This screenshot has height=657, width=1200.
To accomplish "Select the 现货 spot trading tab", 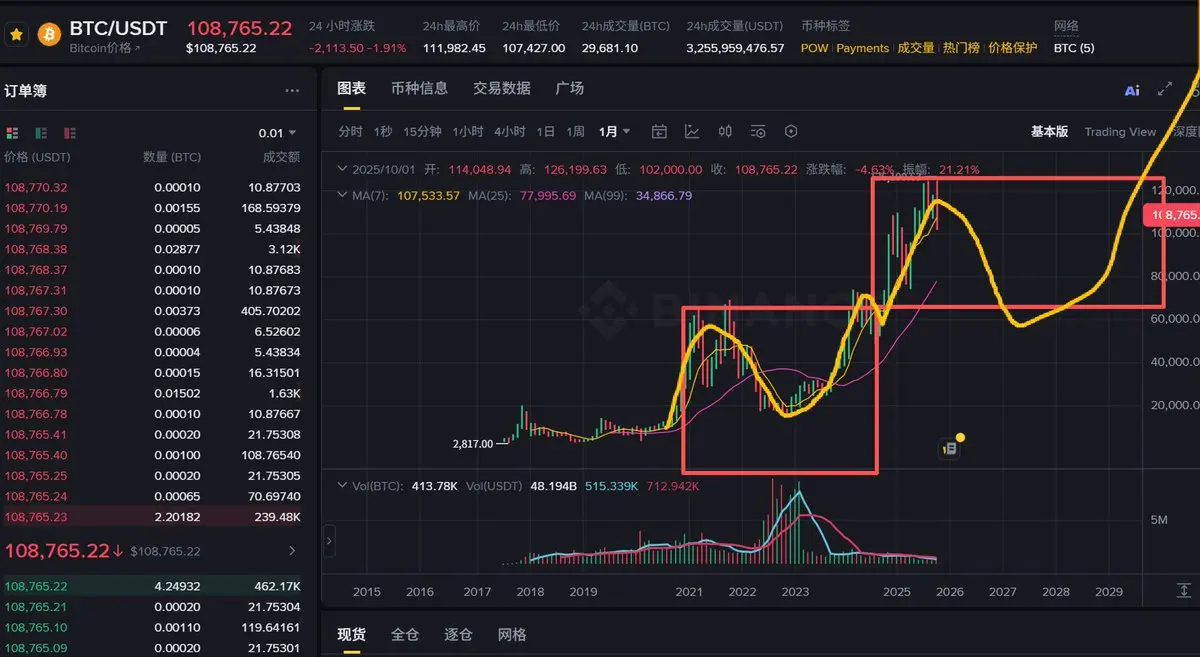I will point(351,634).
